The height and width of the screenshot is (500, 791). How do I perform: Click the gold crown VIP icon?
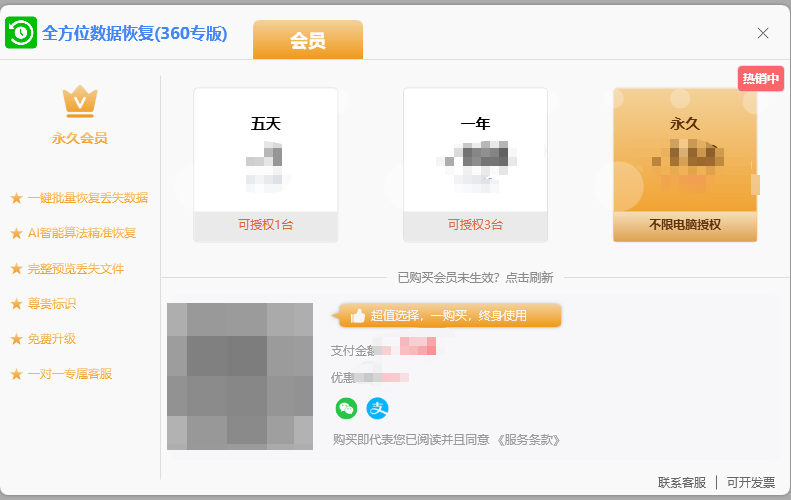[80, 101]
